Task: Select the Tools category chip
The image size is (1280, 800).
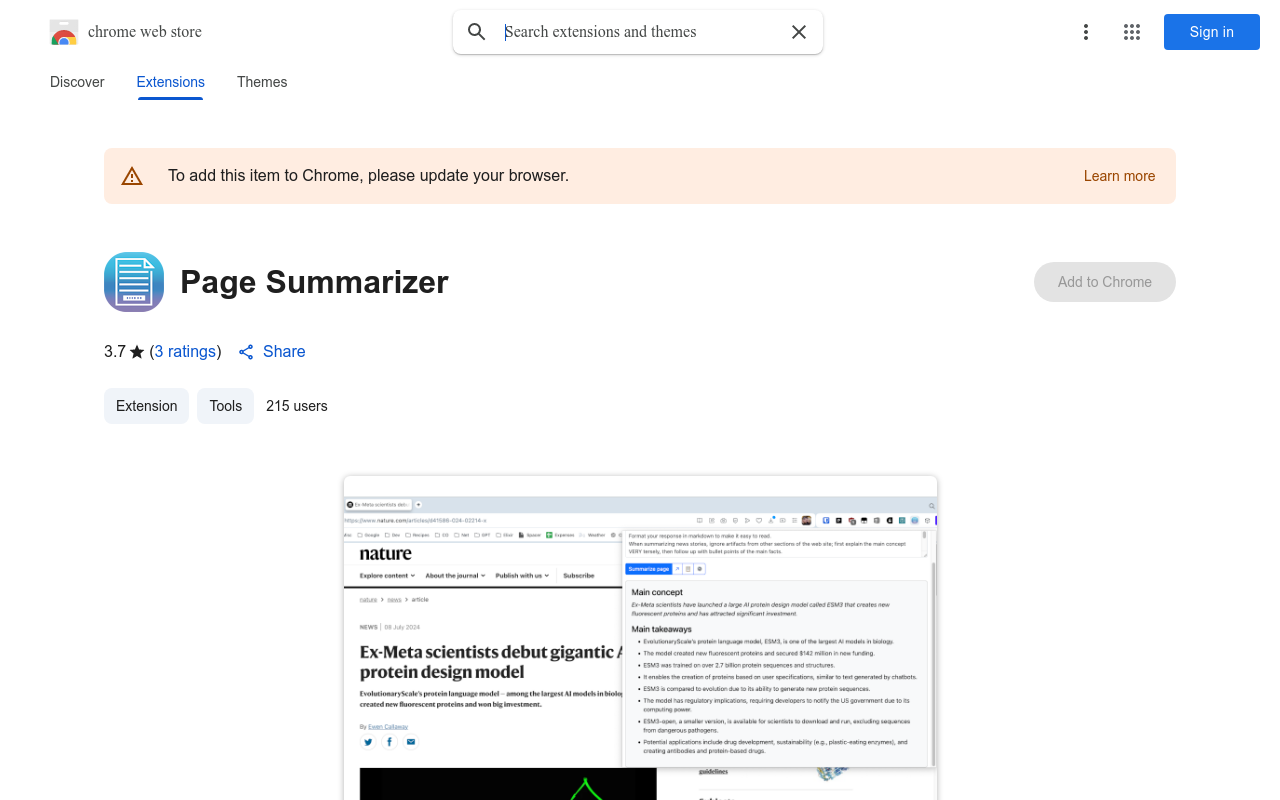Action: tap(226, 406)
